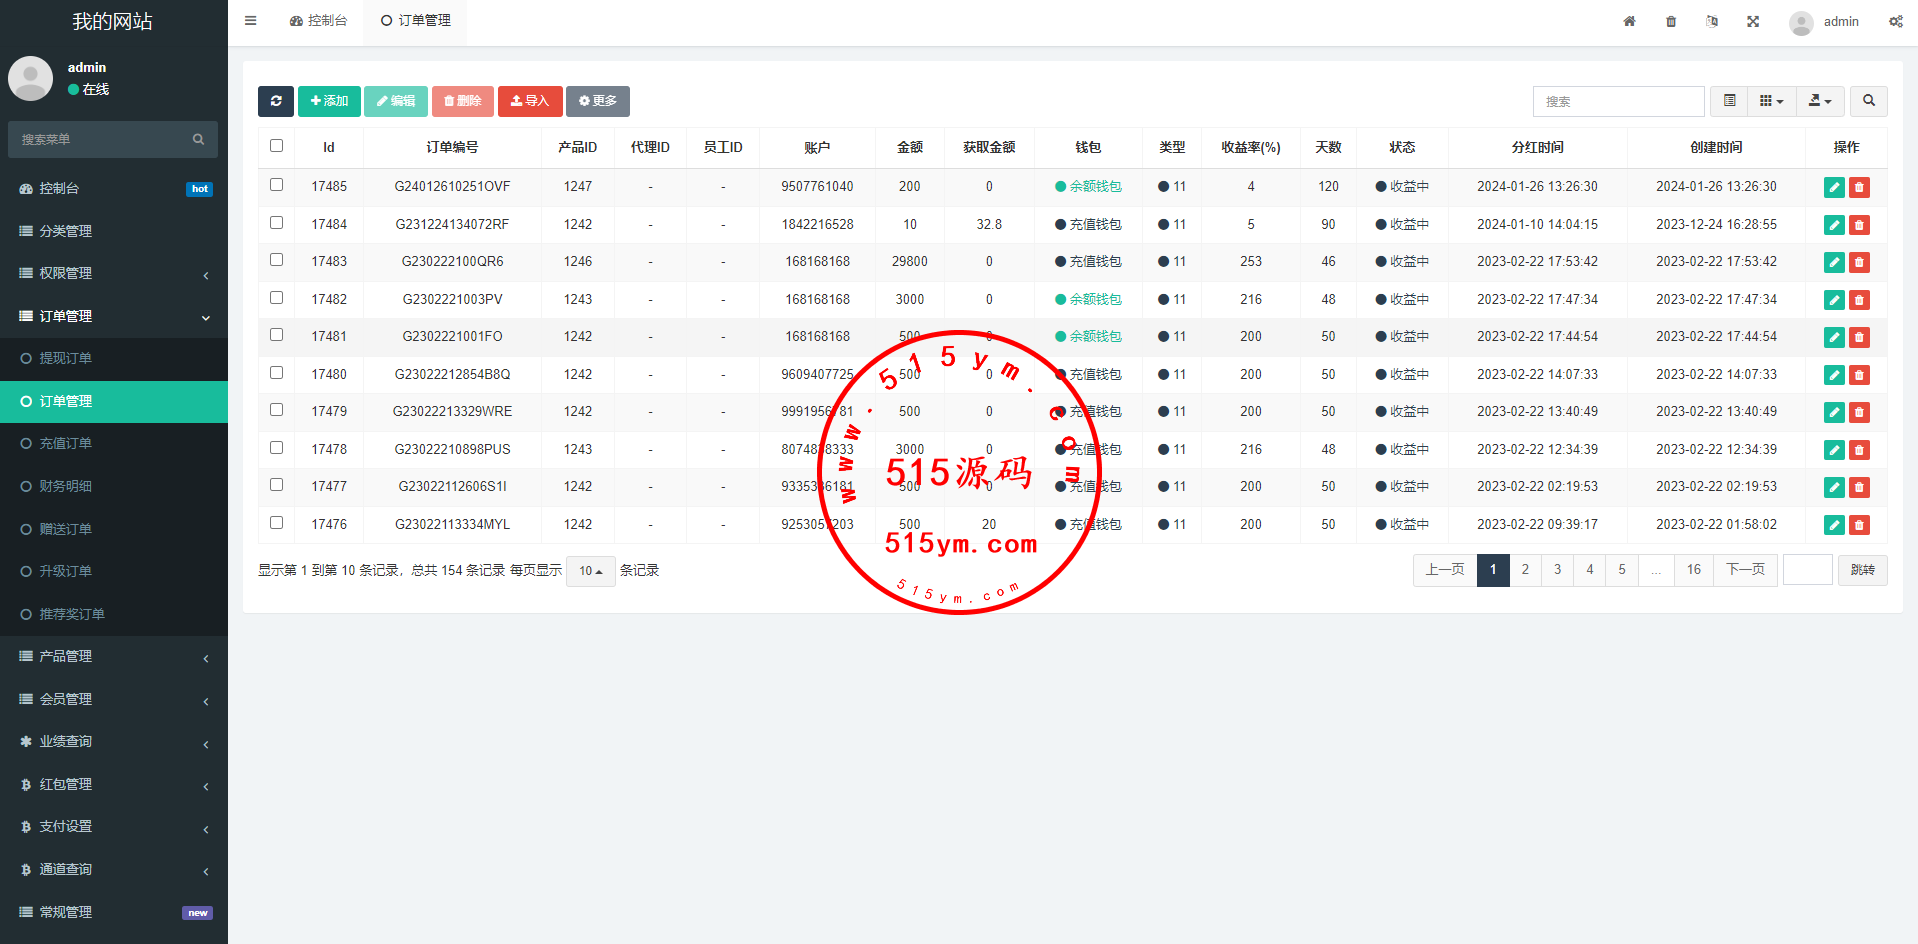The image size is (1918, 944).
Task: Click the table search input field
Action: [1618, 101]
